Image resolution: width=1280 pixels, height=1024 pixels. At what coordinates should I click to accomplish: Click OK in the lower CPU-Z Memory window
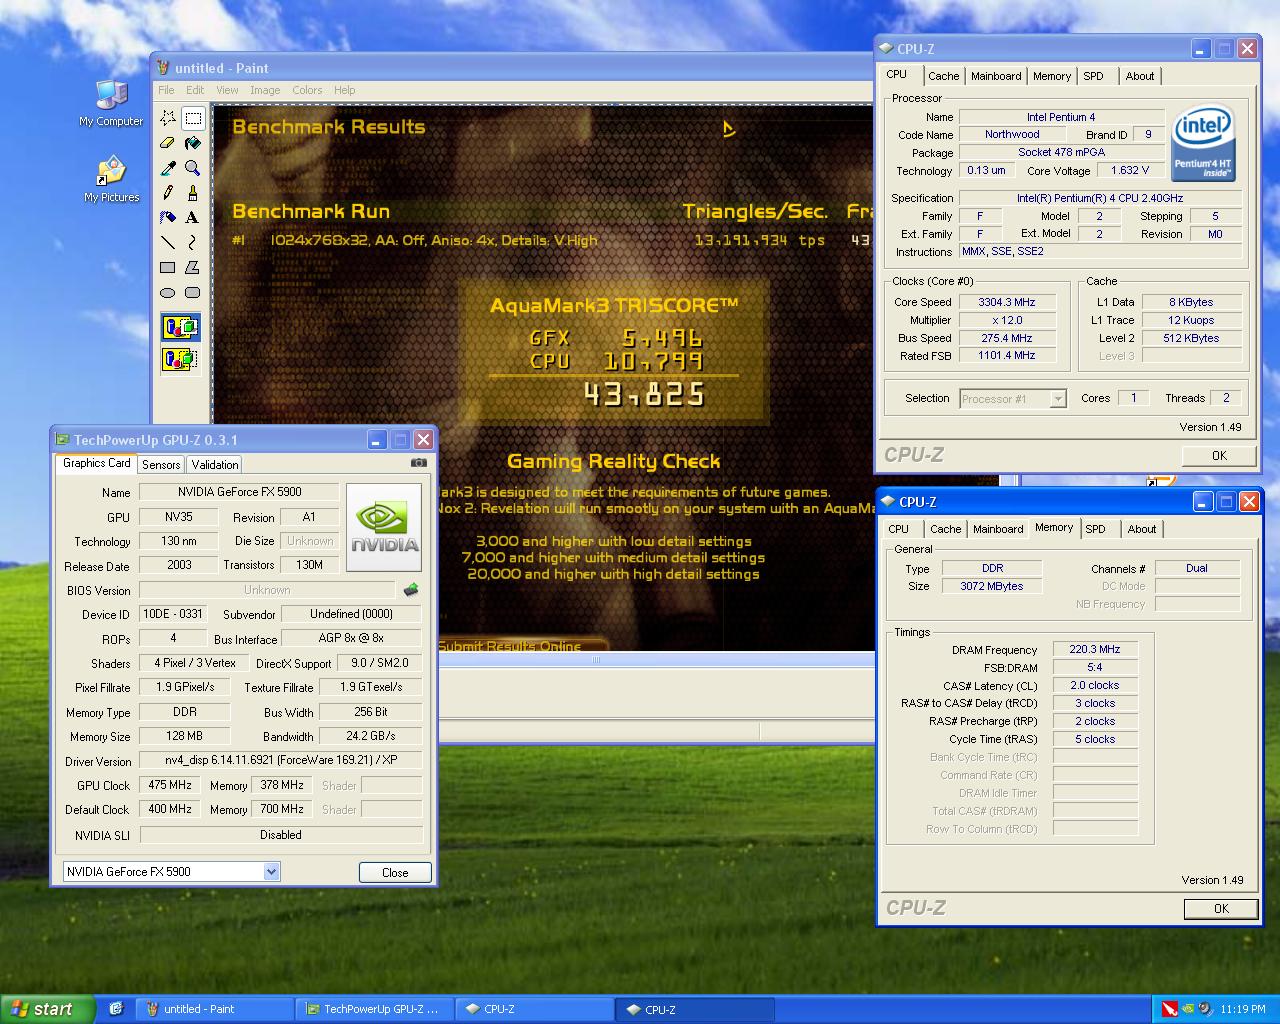click(1221, 908)
